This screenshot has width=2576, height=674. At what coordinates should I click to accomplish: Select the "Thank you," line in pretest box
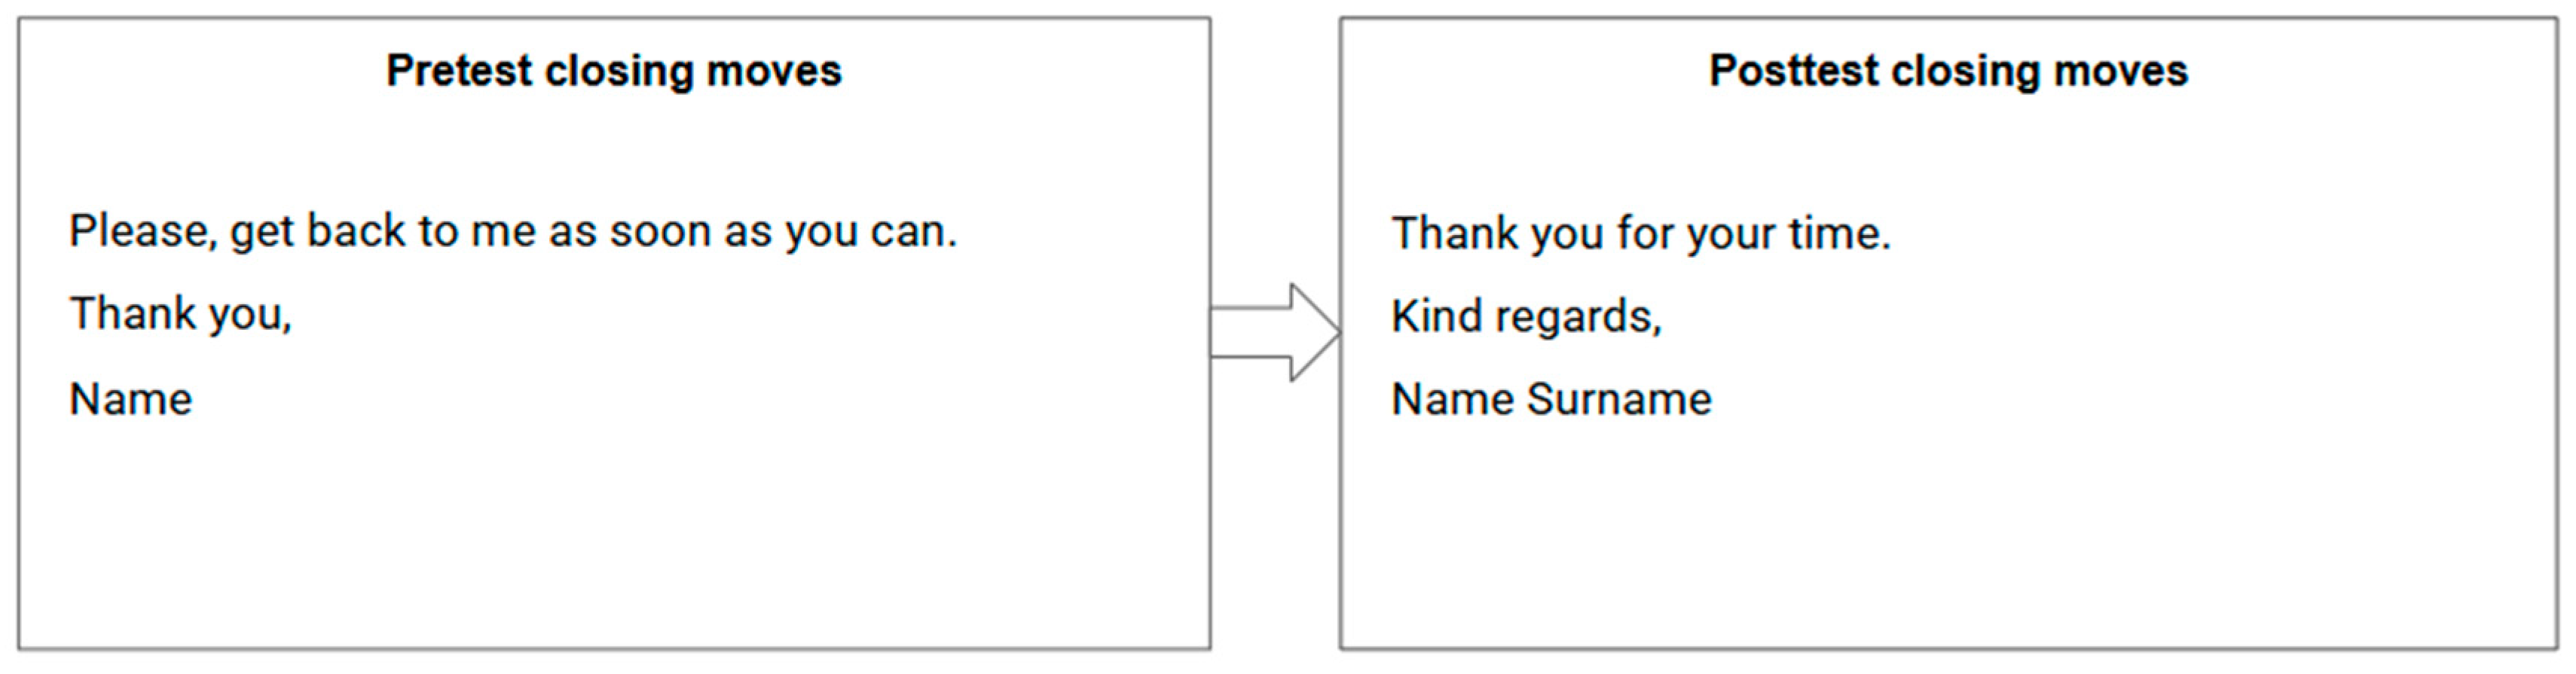(181, 315)
